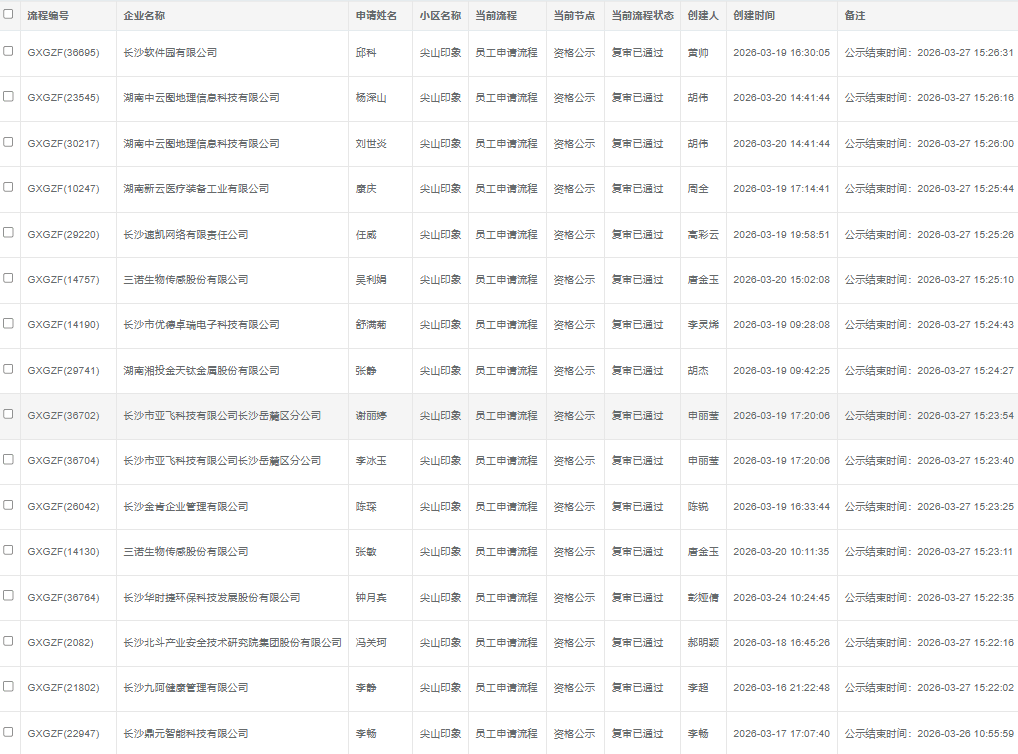Screen dimensions: 1018x754
Task: Click creator name 胡杰
Action: pos(698,371)
